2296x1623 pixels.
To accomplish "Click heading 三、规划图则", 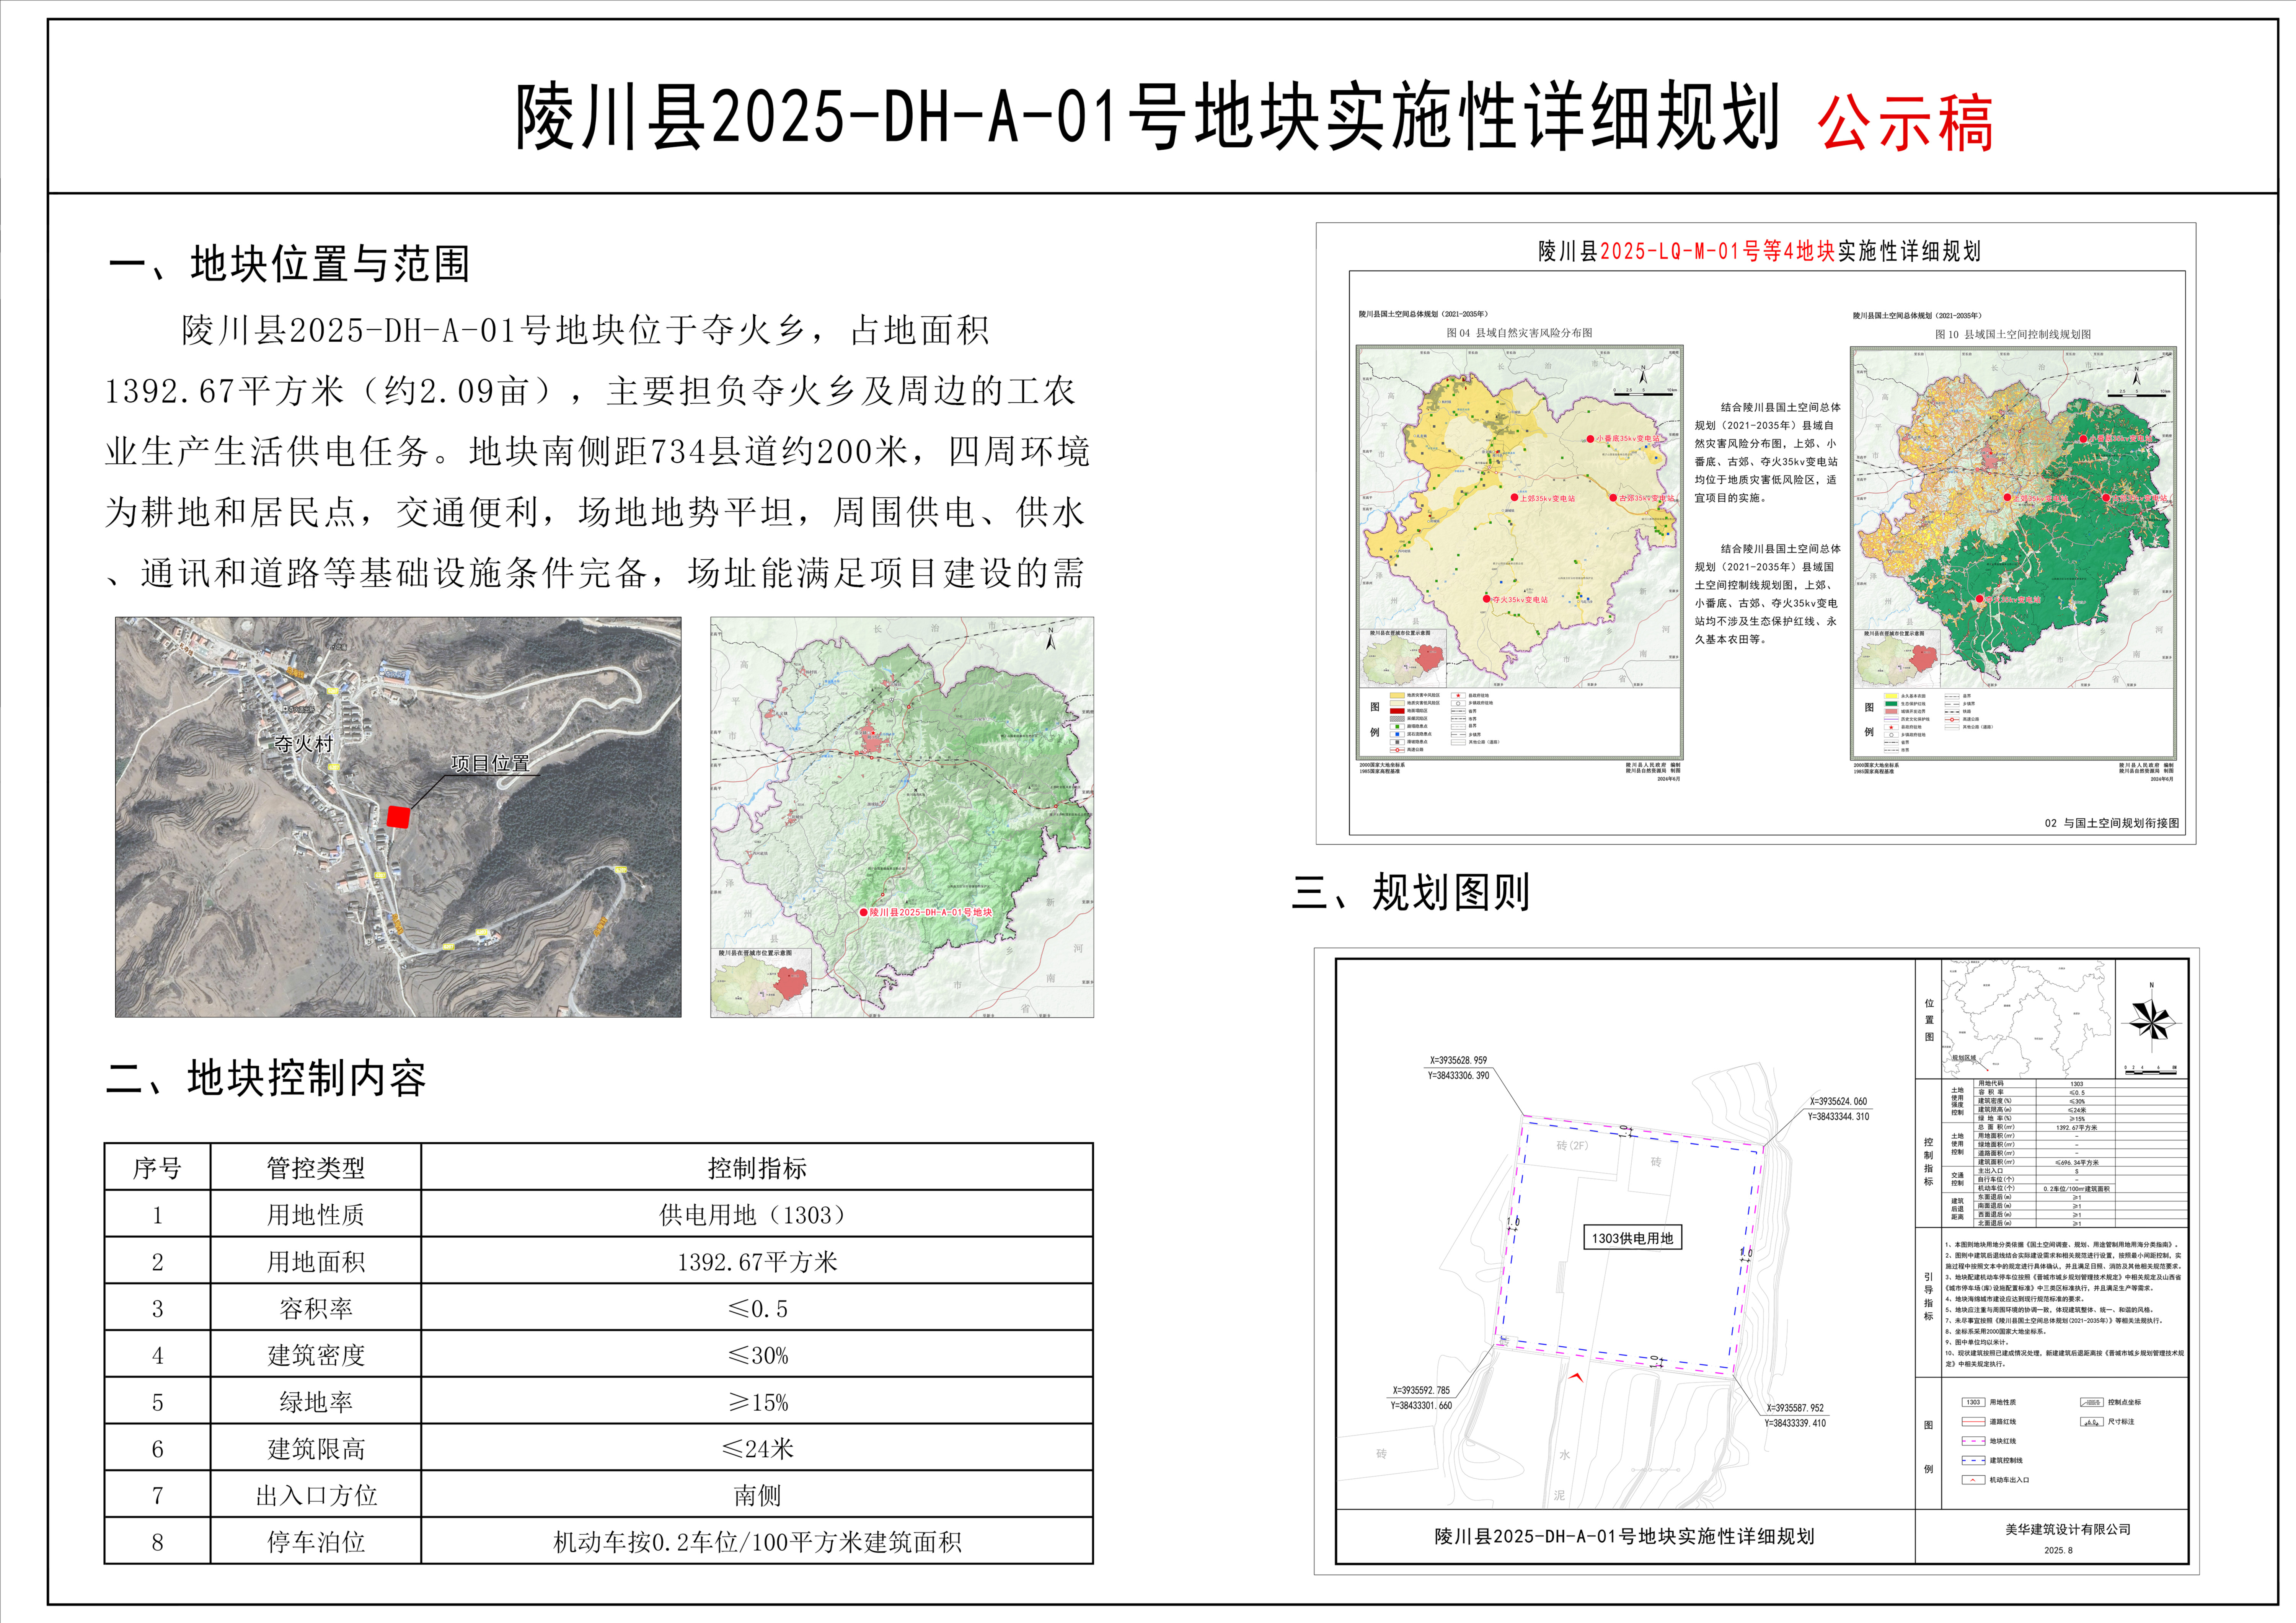I will (1410, 892).
